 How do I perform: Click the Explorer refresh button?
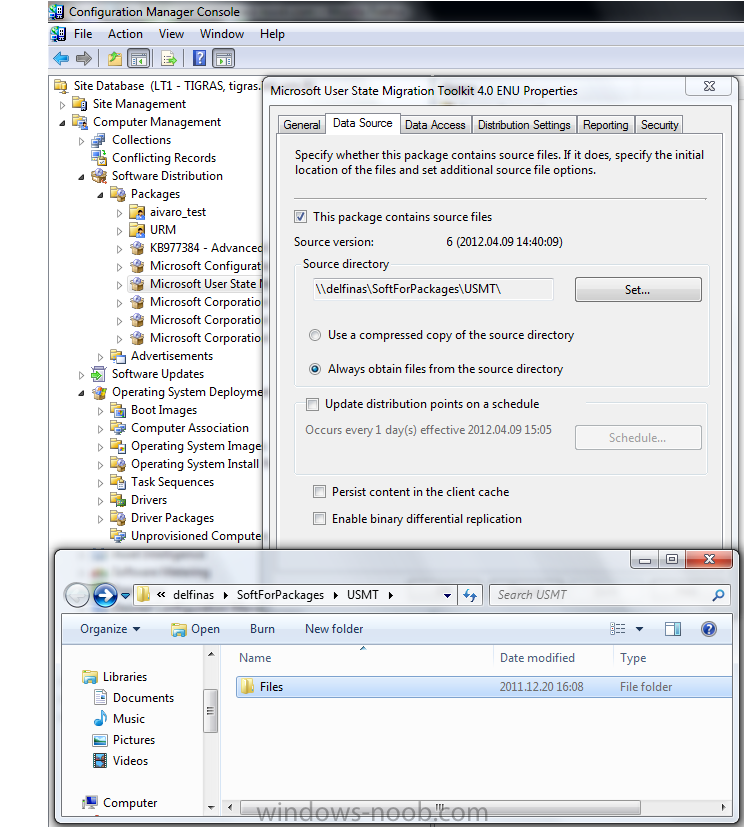[470, 595]
